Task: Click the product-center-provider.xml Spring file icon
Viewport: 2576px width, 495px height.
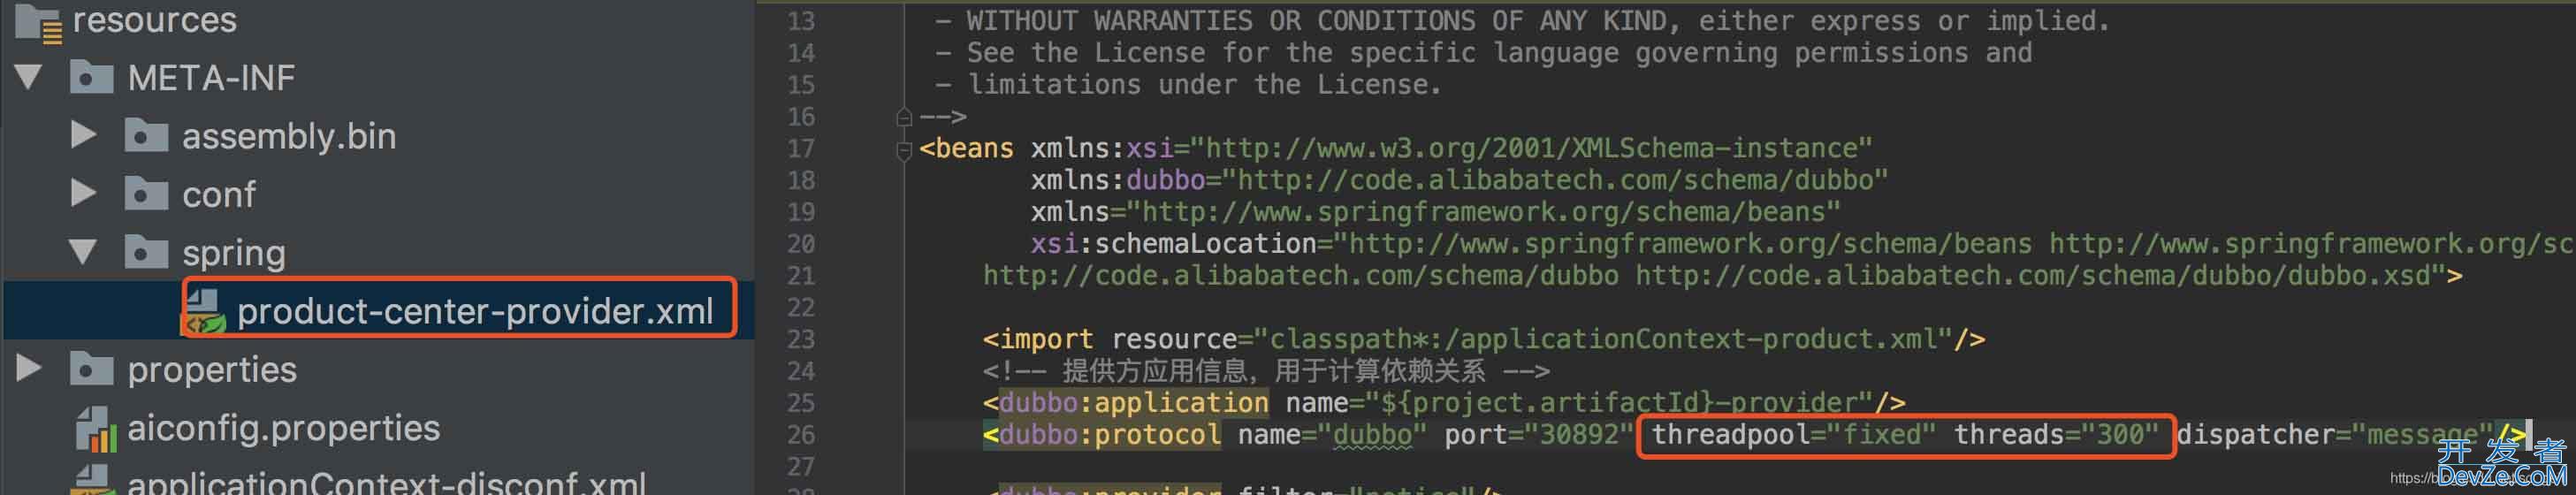Action: 203,312
